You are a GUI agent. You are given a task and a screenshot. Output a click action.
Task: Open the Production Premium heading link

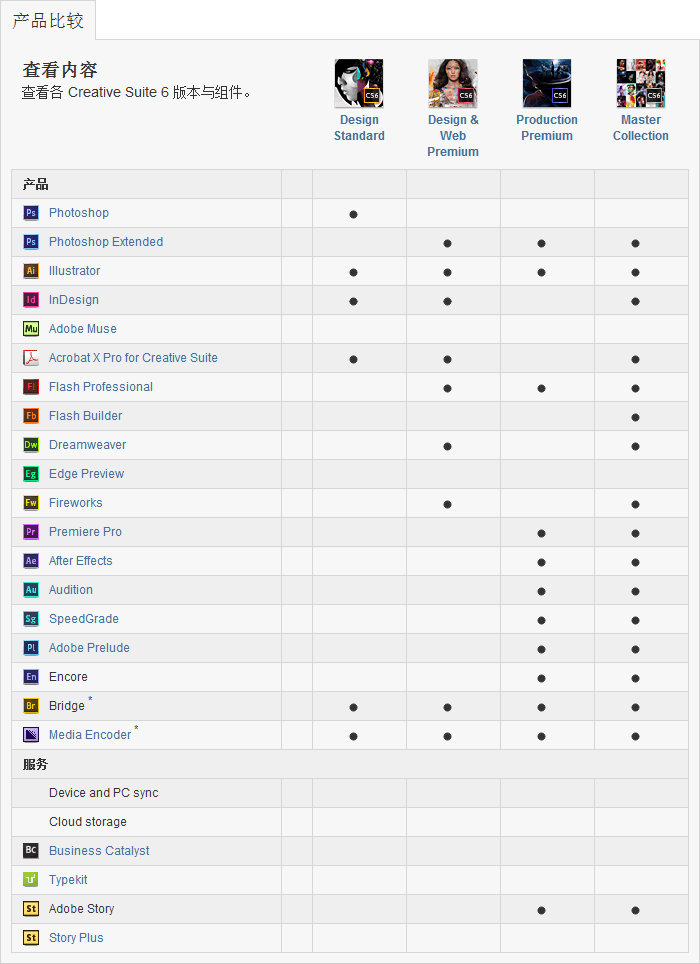[x=547, y=128]
